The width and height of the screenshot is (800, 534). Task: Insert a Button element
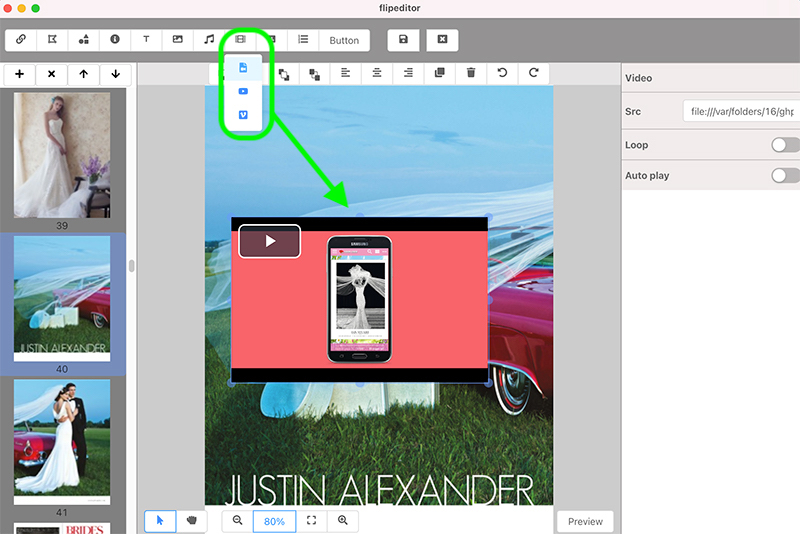tap(344, 40)
